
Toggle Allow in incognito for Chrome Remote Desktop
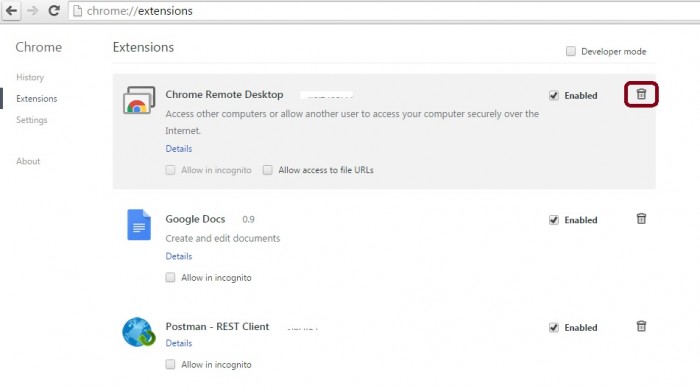pos(170,170)
